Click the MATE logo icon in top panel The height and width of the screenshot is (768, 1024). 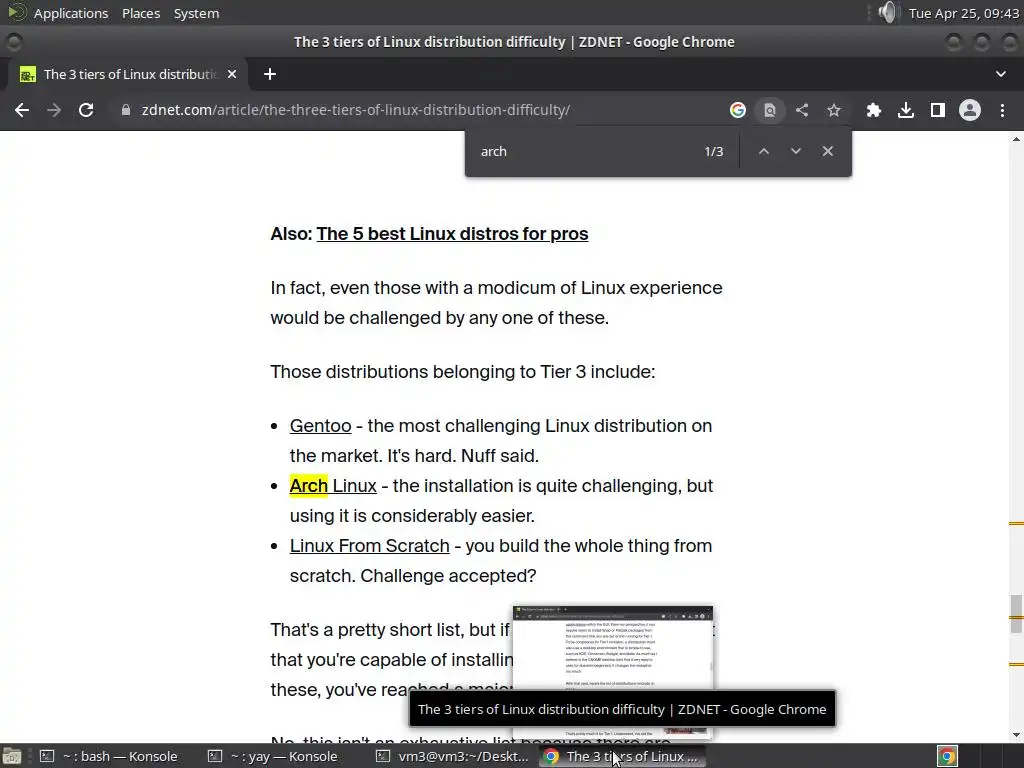pyautogui.click(x=16, y=12)
